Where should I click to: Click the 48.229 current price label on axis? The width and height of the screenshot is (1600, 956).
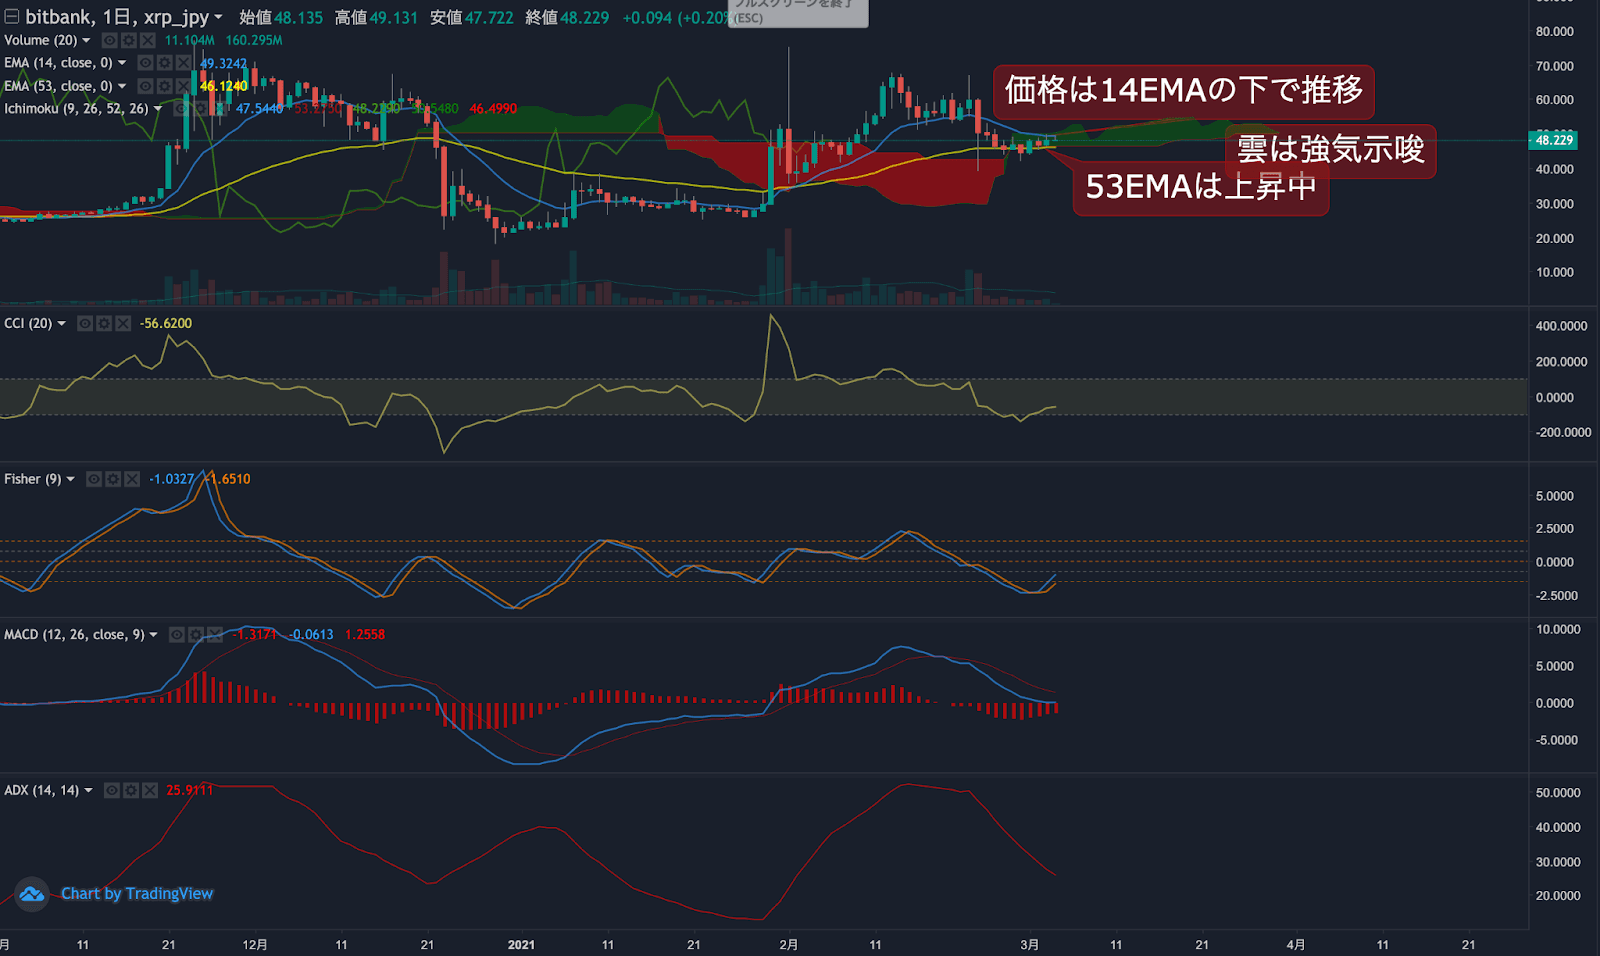(x=1554, y=140)
